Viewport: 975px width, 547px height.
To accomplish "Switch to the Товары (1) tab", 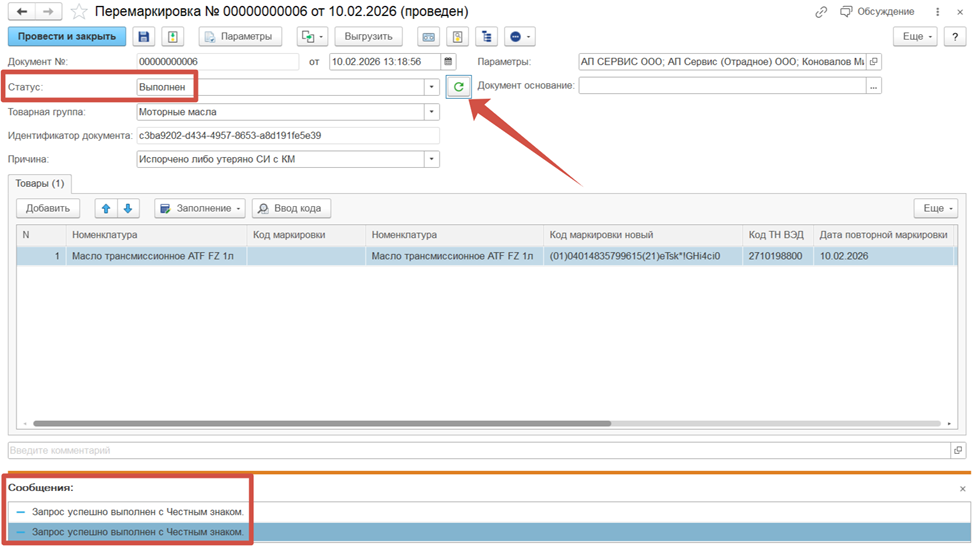I will tap(40, 183).
